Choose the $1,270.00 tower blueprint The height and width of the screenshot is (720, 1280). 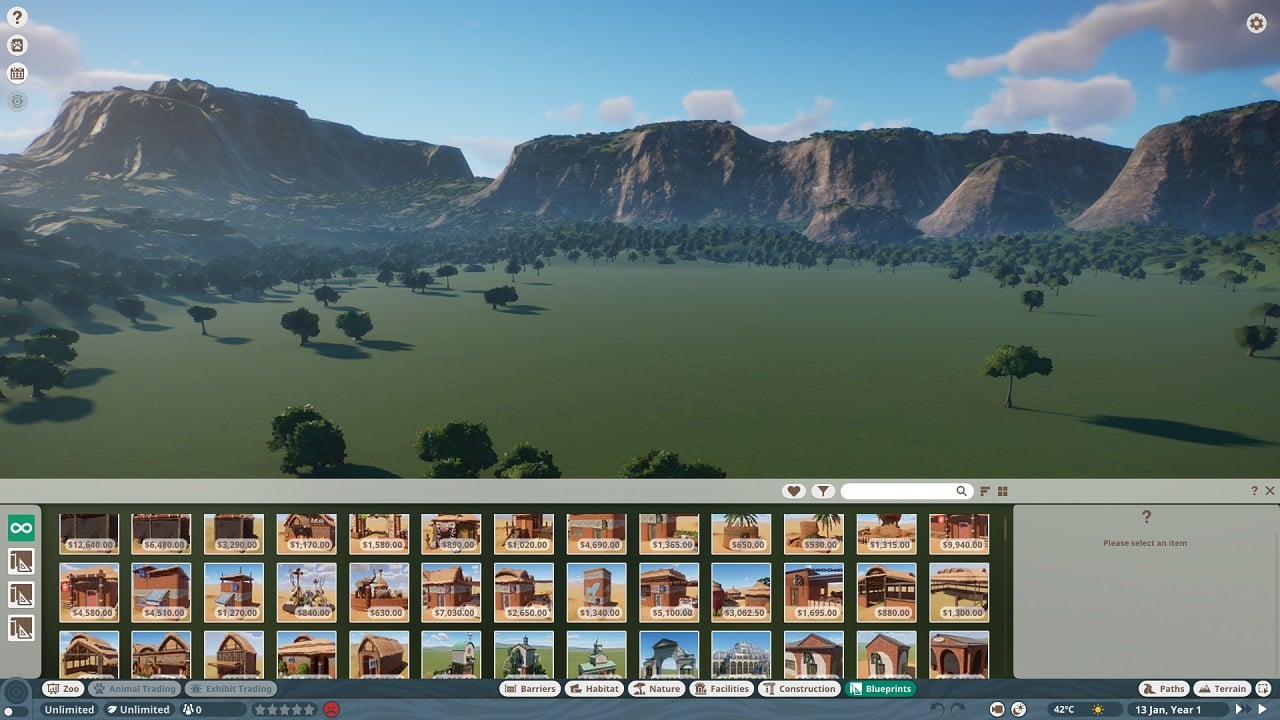click(x=234, y=592)
